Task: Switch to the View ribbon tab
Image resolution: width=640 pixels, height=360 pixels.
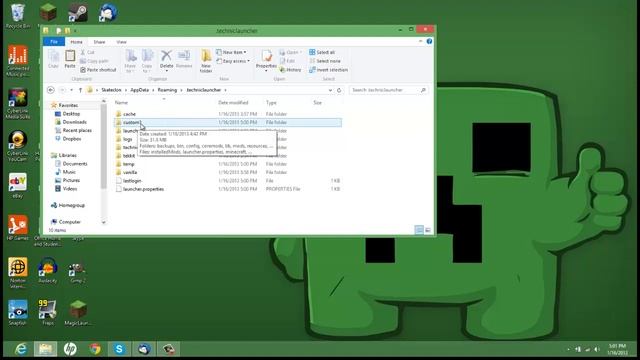Action: [121, 42]
